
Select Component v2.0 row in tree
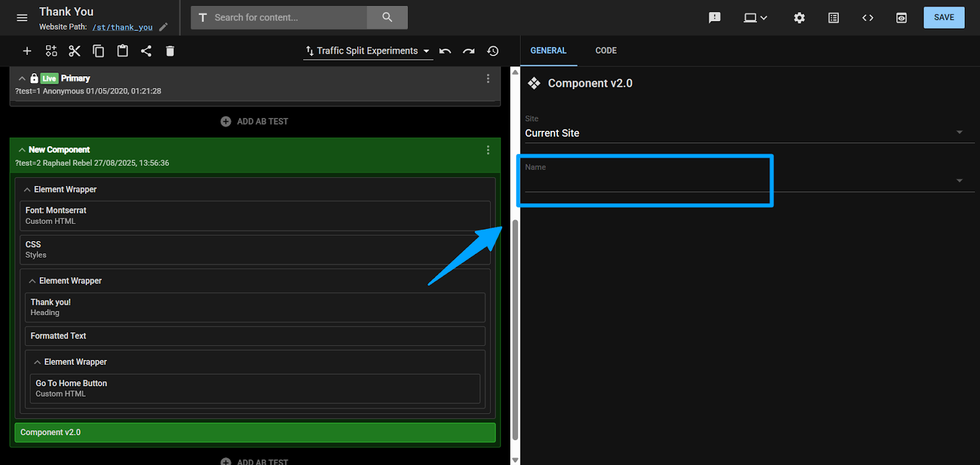pyautogui.click(x=255, y=432)
